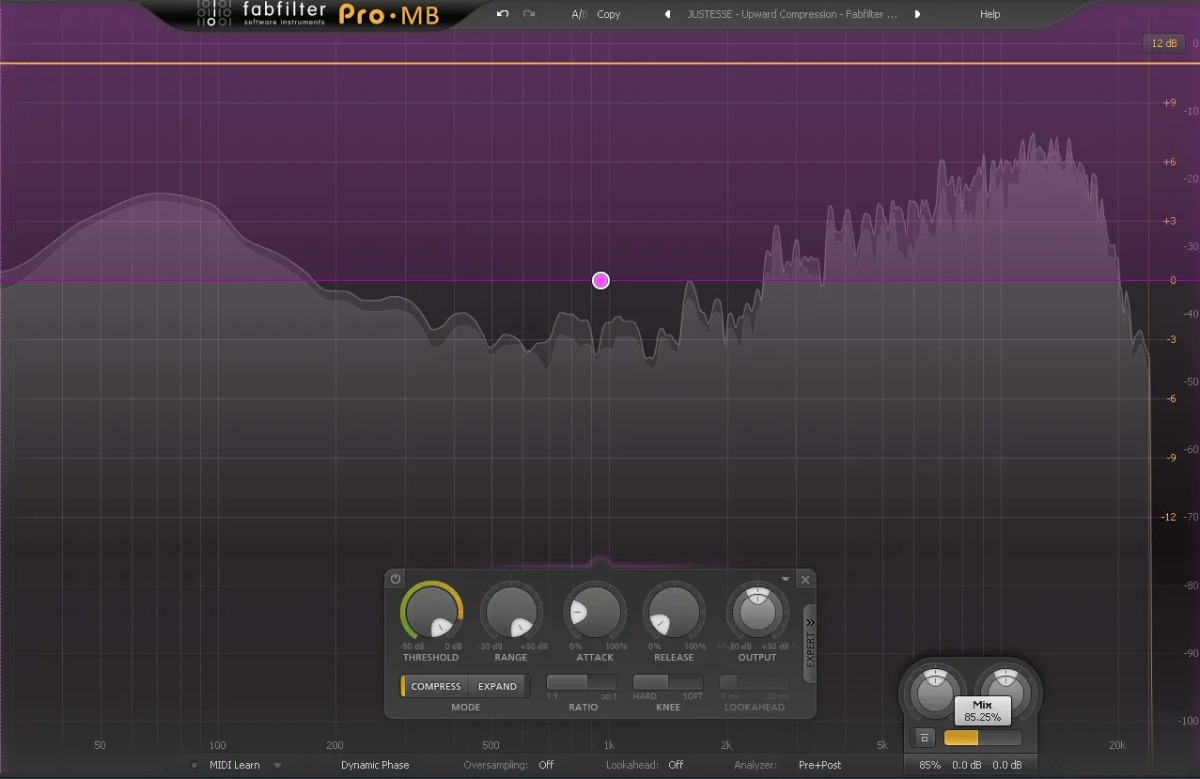
Task: Go to the next preset
Action: click(x=917, y=14)
